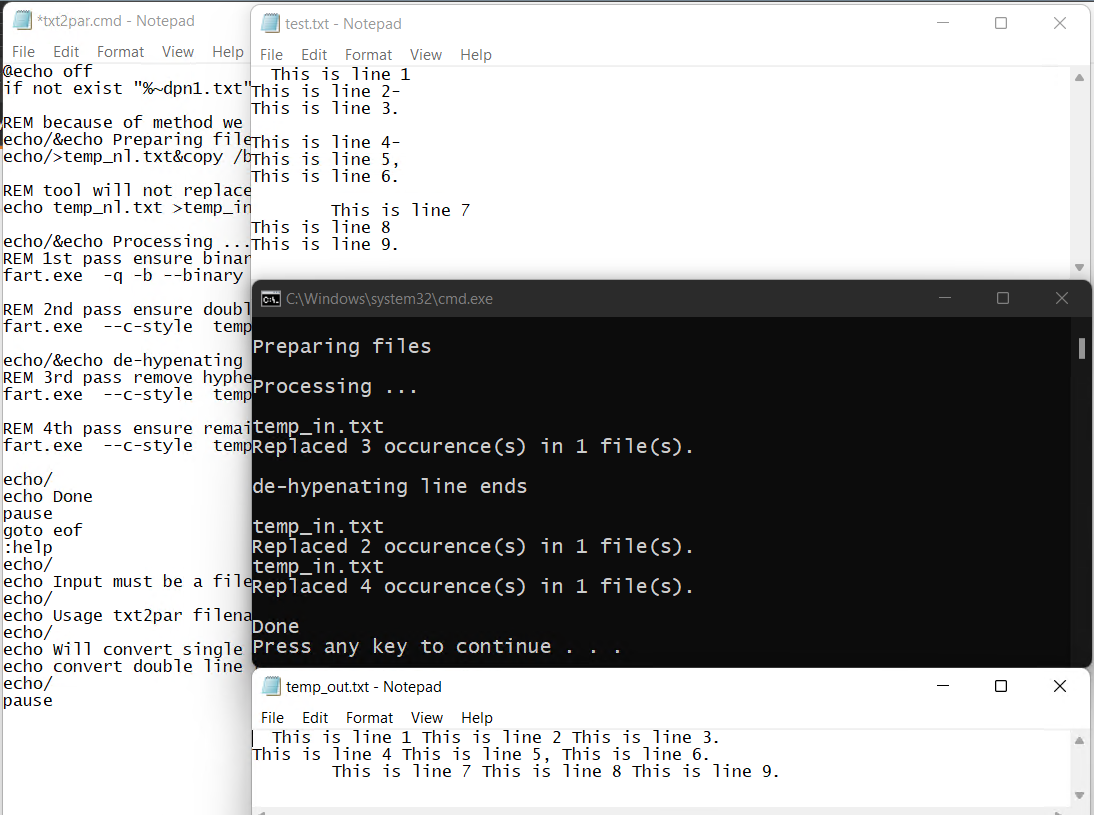Click the test.txt Notepad title icon
The width and height of the screenshot is (1094, 815).
pos(270,23)
